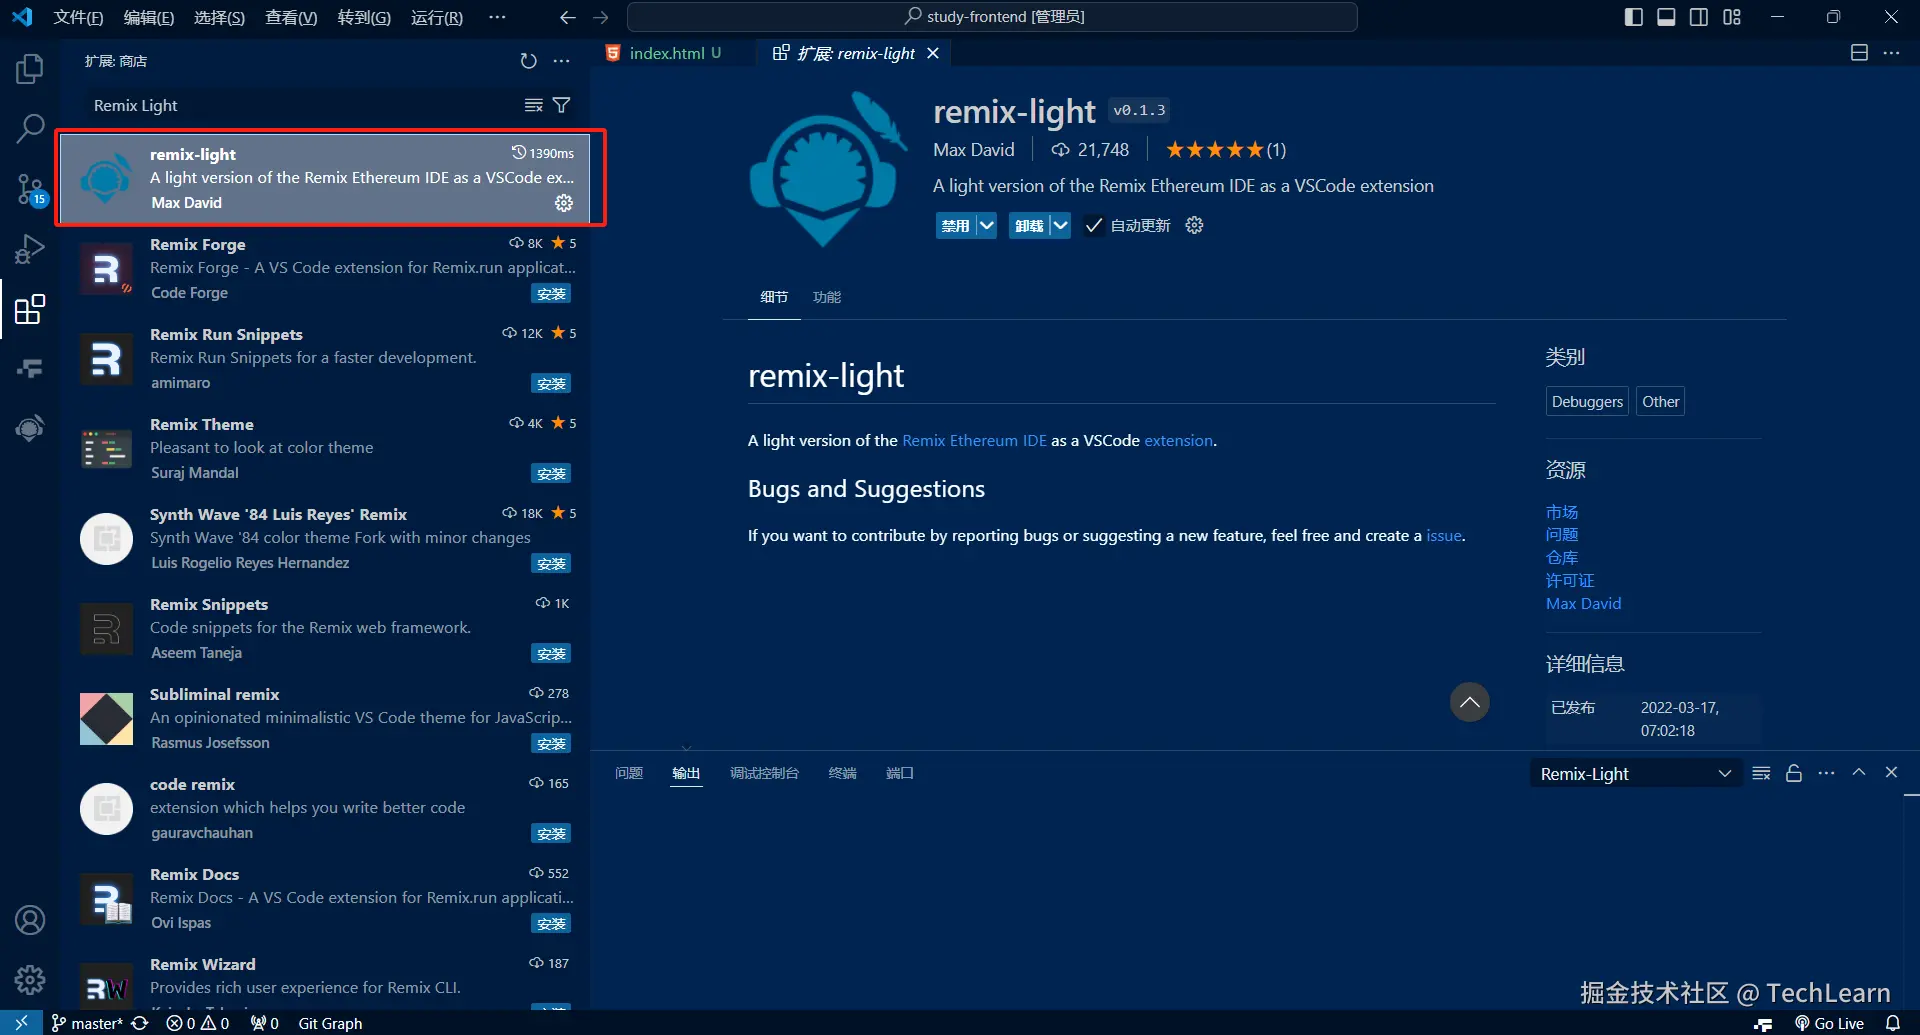The image size is (1920, 1035).
Task: Open Source Control view with 15 changes
Action: tap(30, 188)
